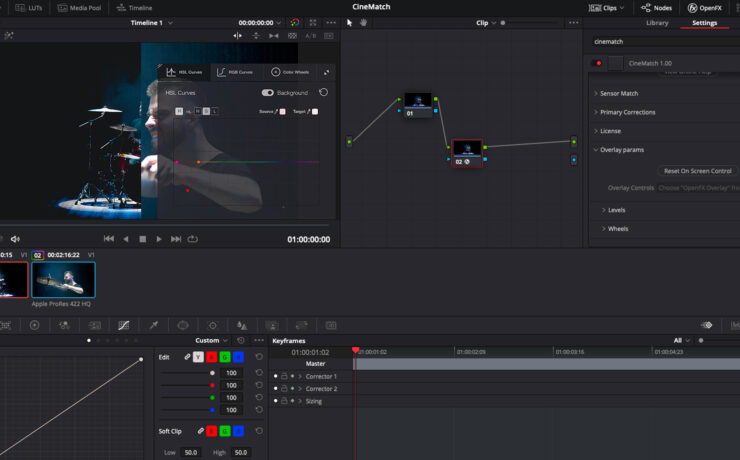Click the colorful bypass grades icon
This screenshot has height=460, width=740.
(294, 23)
